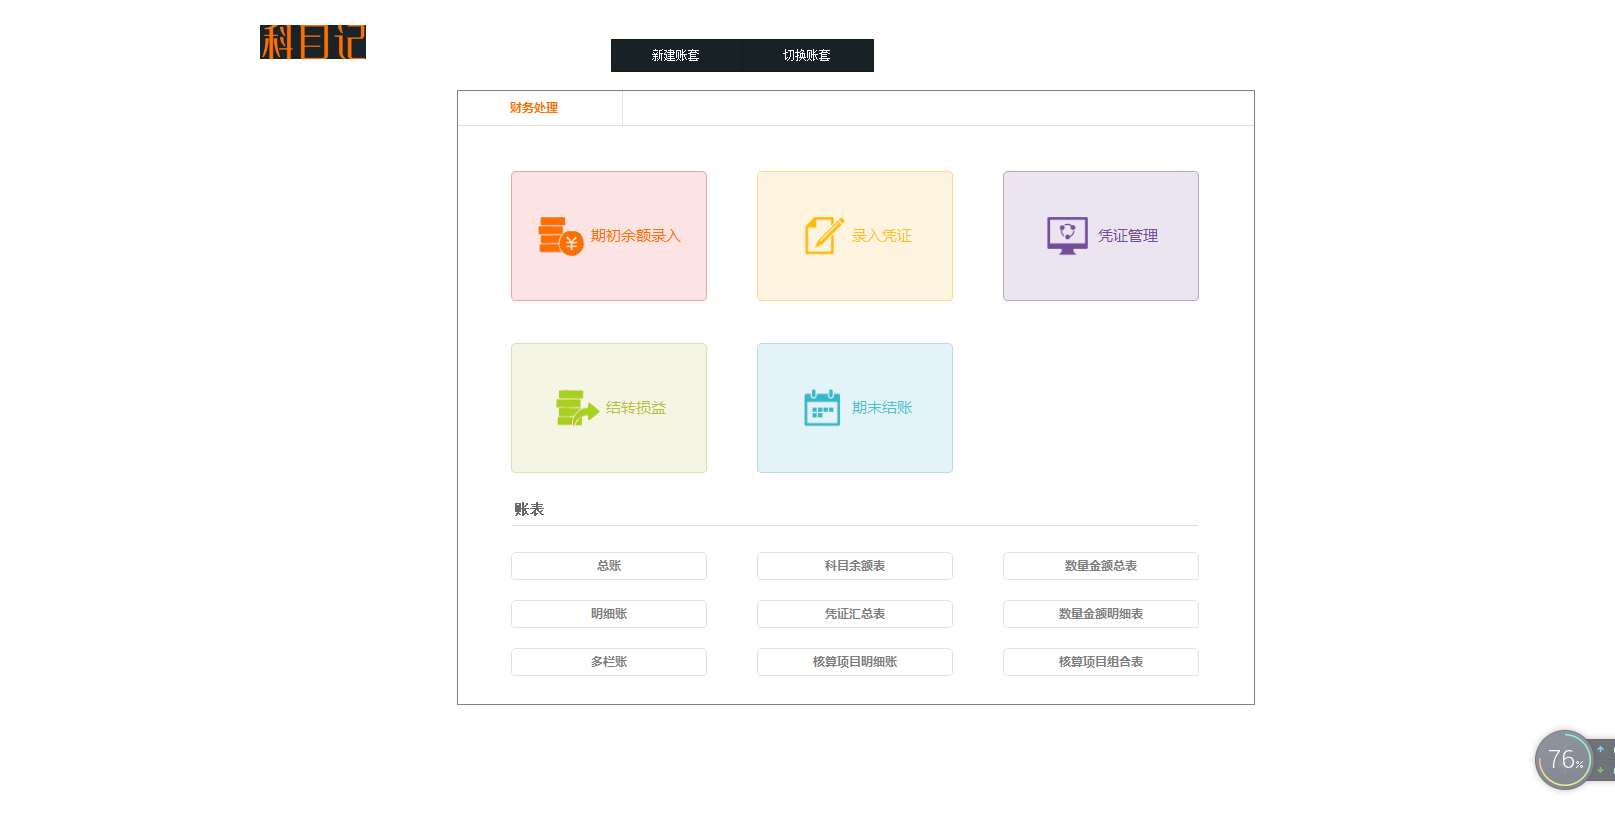The width and height of the screenshot is (1615, 824).
Task: Click the blue calendar icon for 期末结账
Action: point(822,408)
